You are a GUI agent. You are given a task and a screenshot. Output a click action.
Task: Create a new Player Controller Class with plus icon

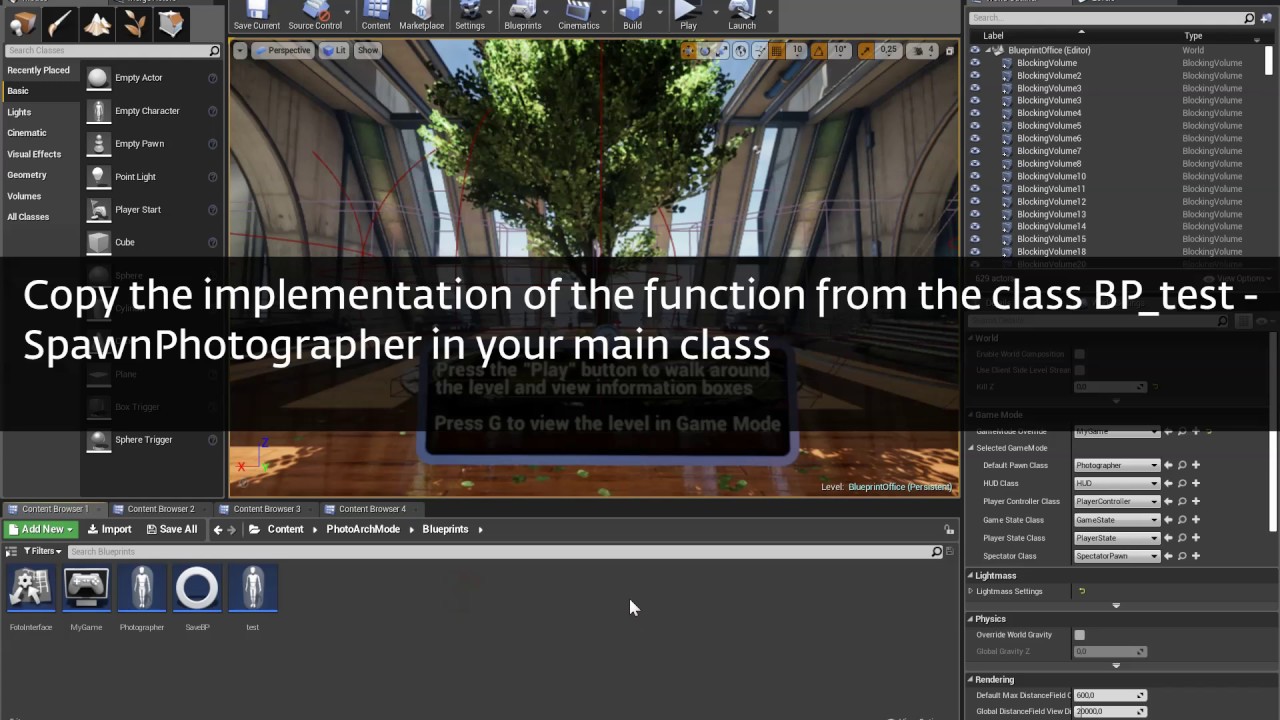click(1196, 501)
